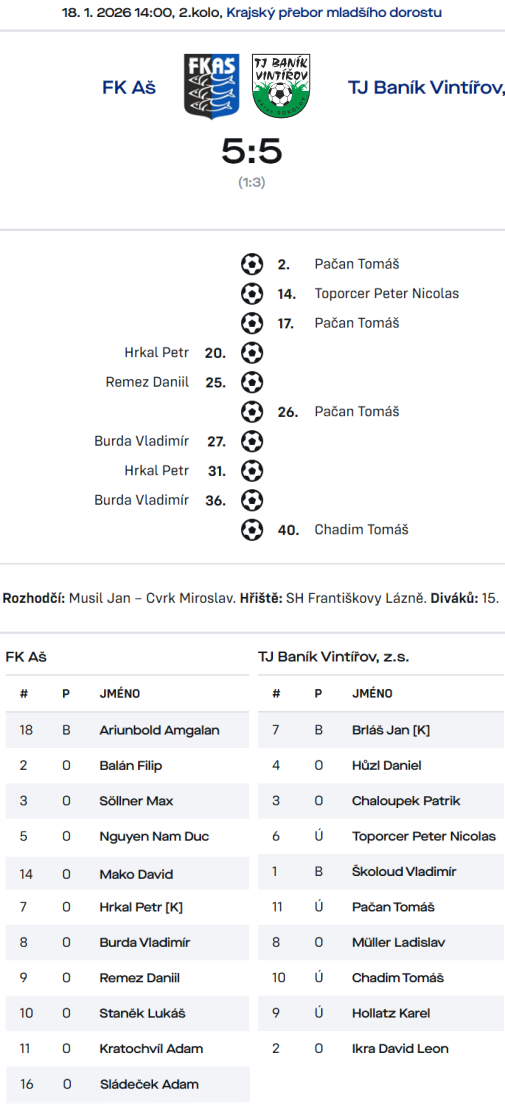Click the JMÉNO column header in the FK Aš table
The width and height of the screenshot is (505, 1104).
pos(120,694)
